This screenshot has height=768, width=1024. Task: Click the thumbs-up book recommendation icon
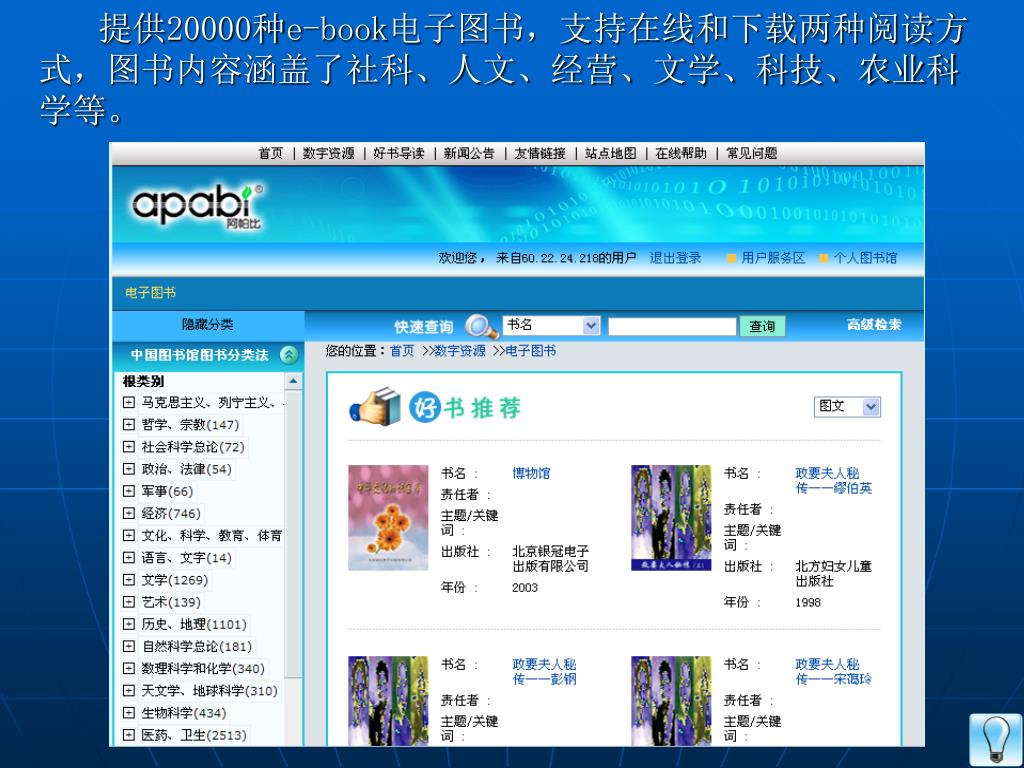click(375, 407)
